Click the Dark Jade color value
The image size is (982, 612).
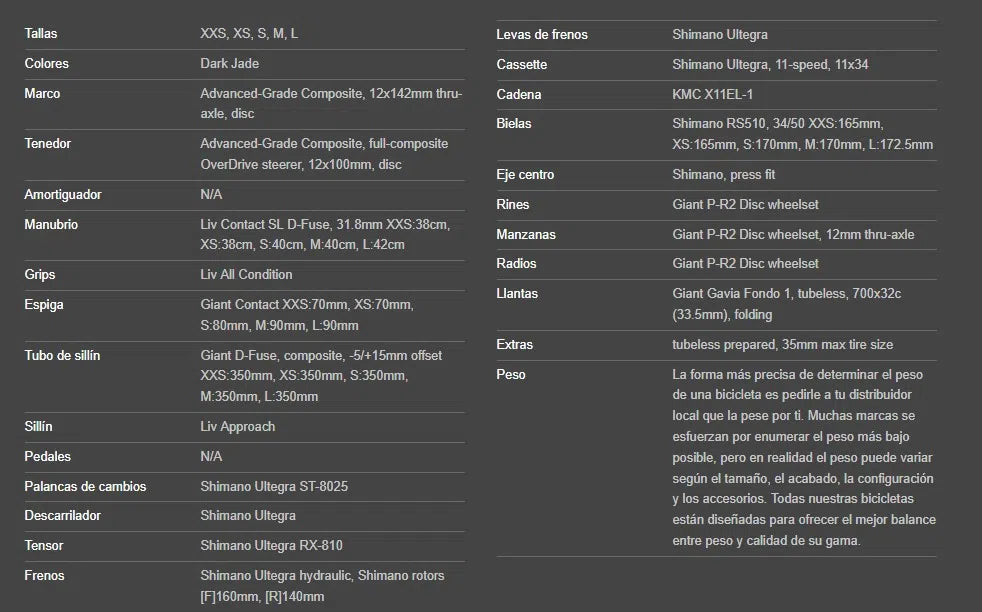[229, 64]
